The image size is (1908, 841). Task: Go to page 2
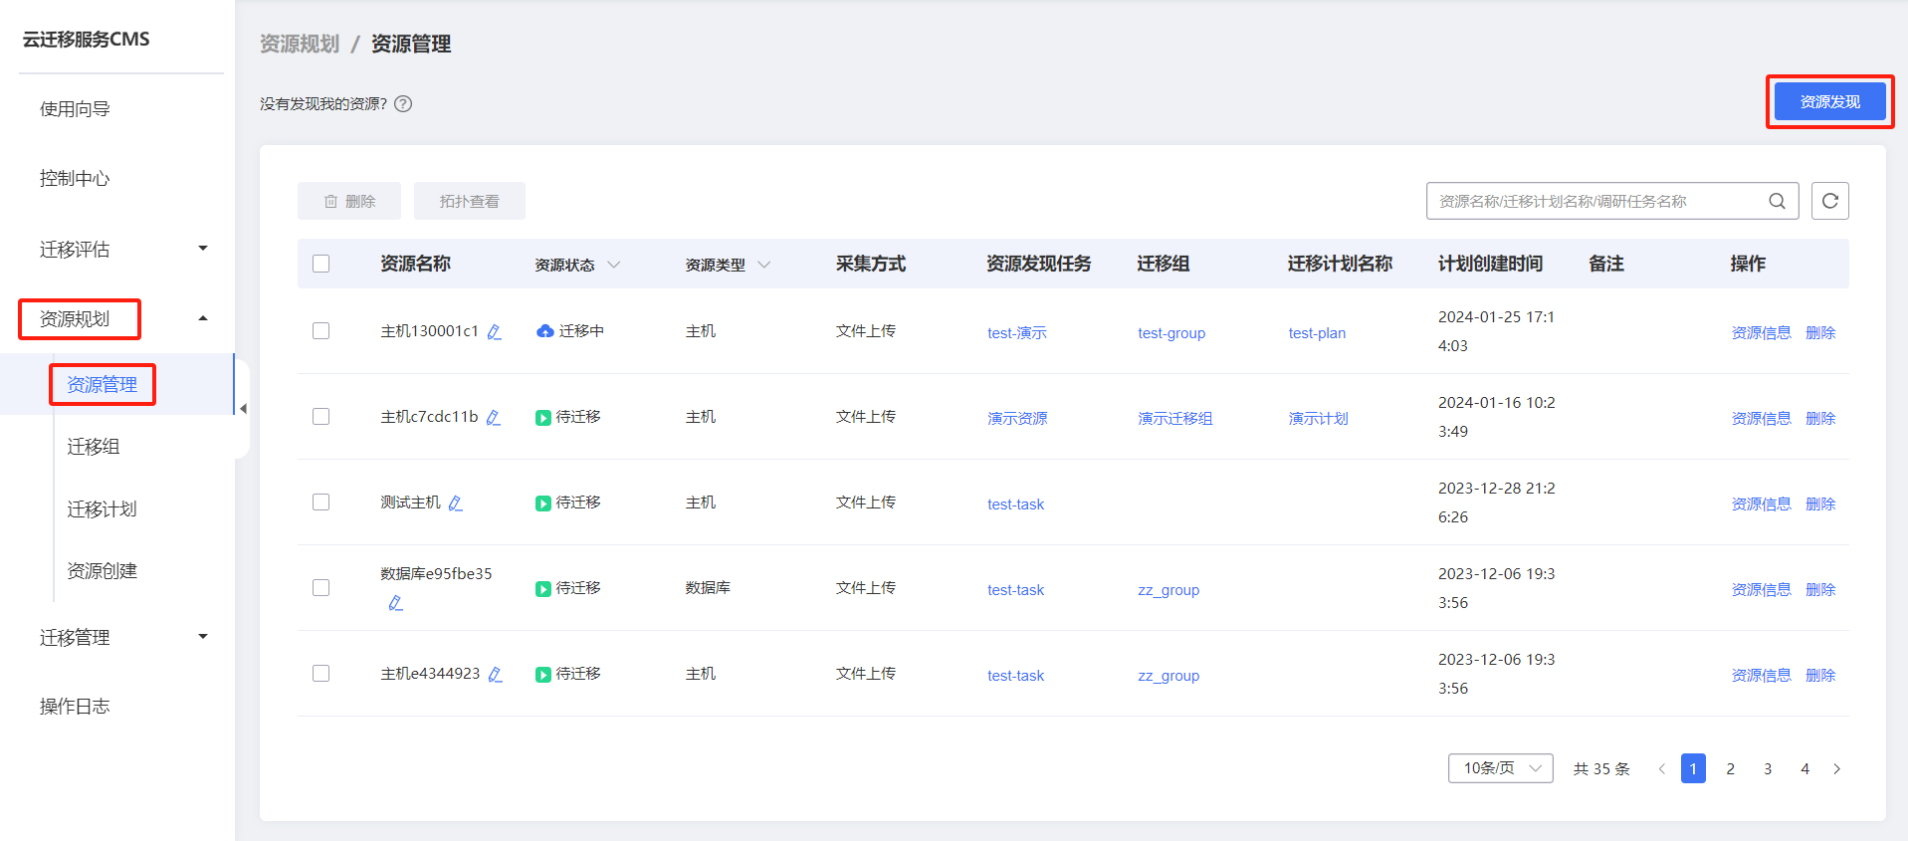point(1730,769)
